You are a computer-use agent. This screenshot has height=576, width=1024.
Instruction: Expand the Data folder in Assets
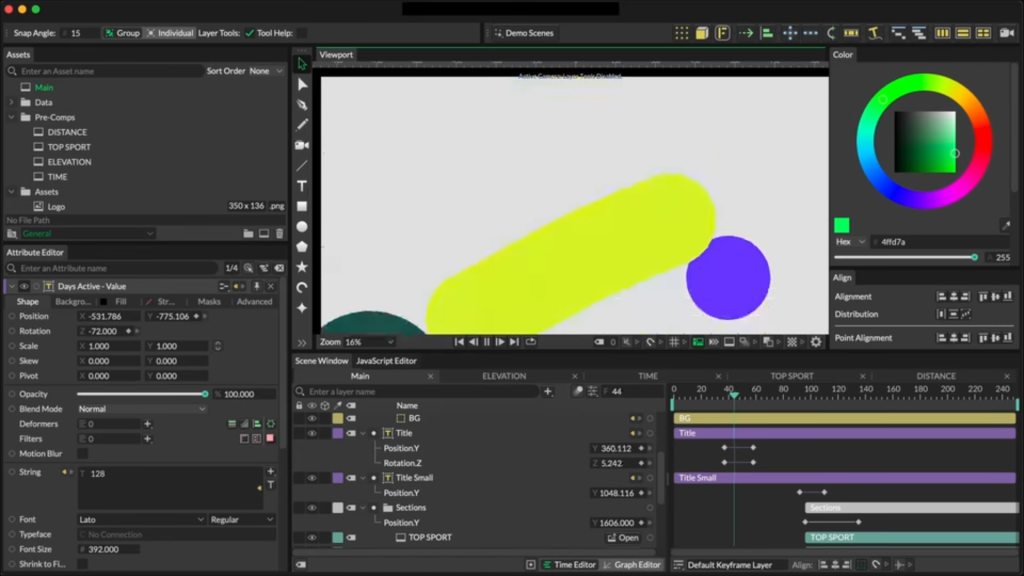coord(12,102)
